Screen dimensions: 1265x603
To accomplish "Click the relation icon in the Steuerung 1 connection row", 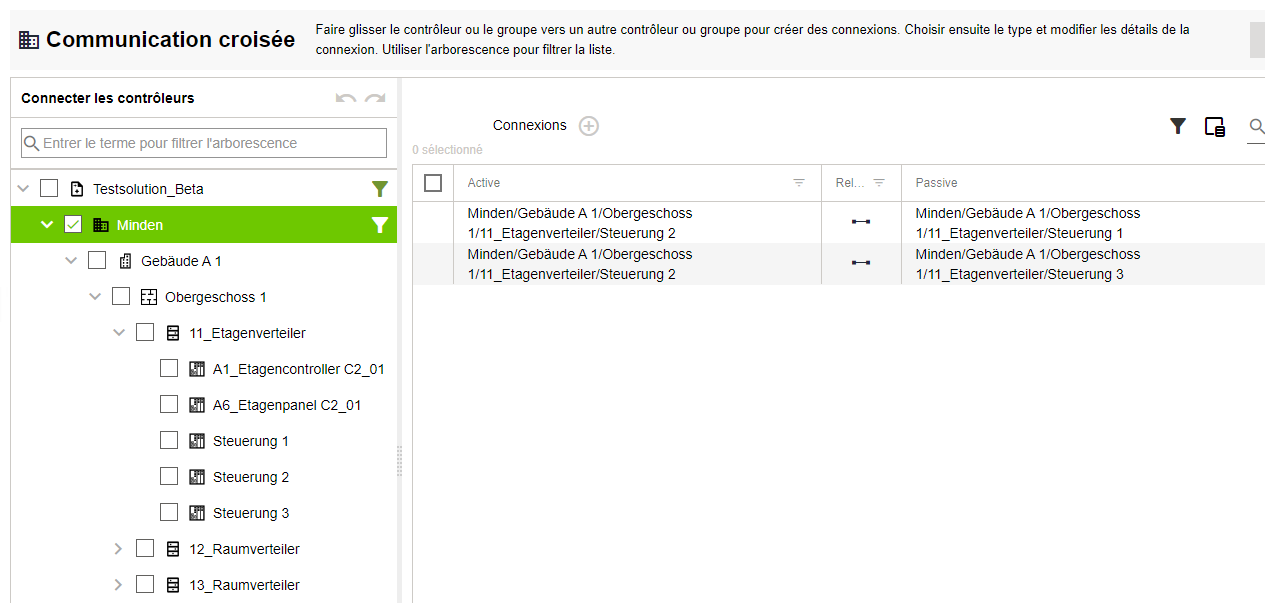I will click(x=860, y=222).
